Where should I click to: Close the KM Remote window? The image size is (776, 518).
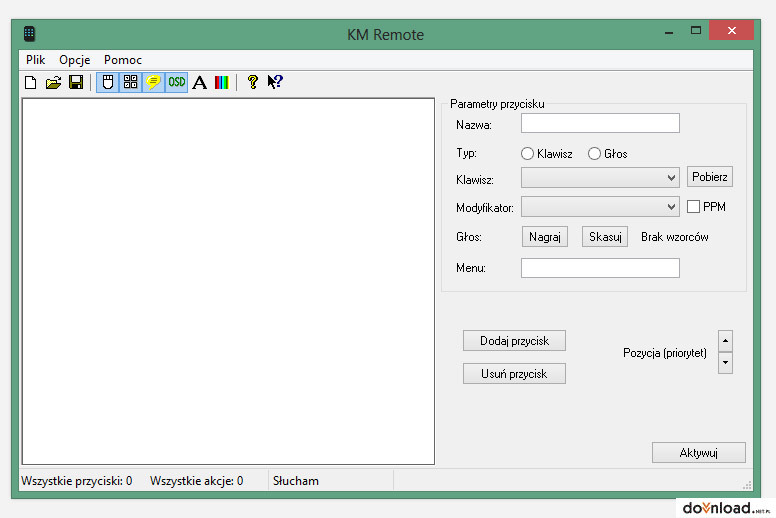click(x=731, y=31)
